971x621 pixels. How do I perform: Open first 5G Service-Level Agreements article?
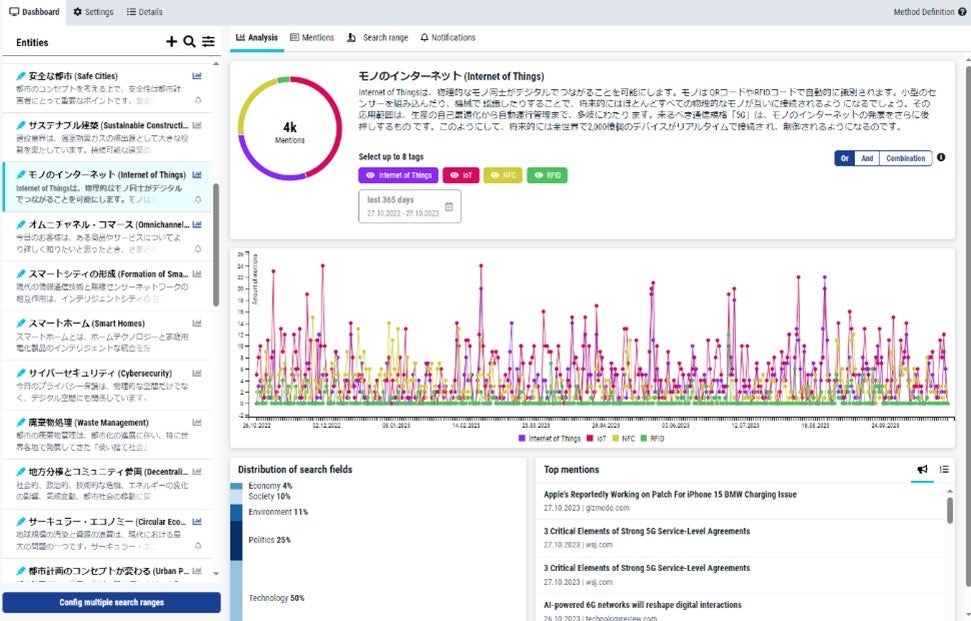[647, 531]
